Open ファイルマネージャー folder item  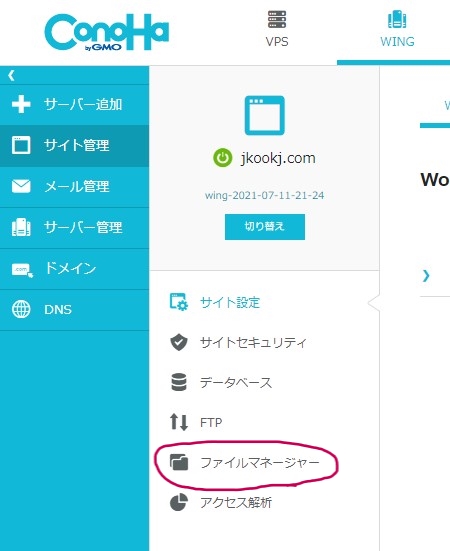[x=244, y=462]
